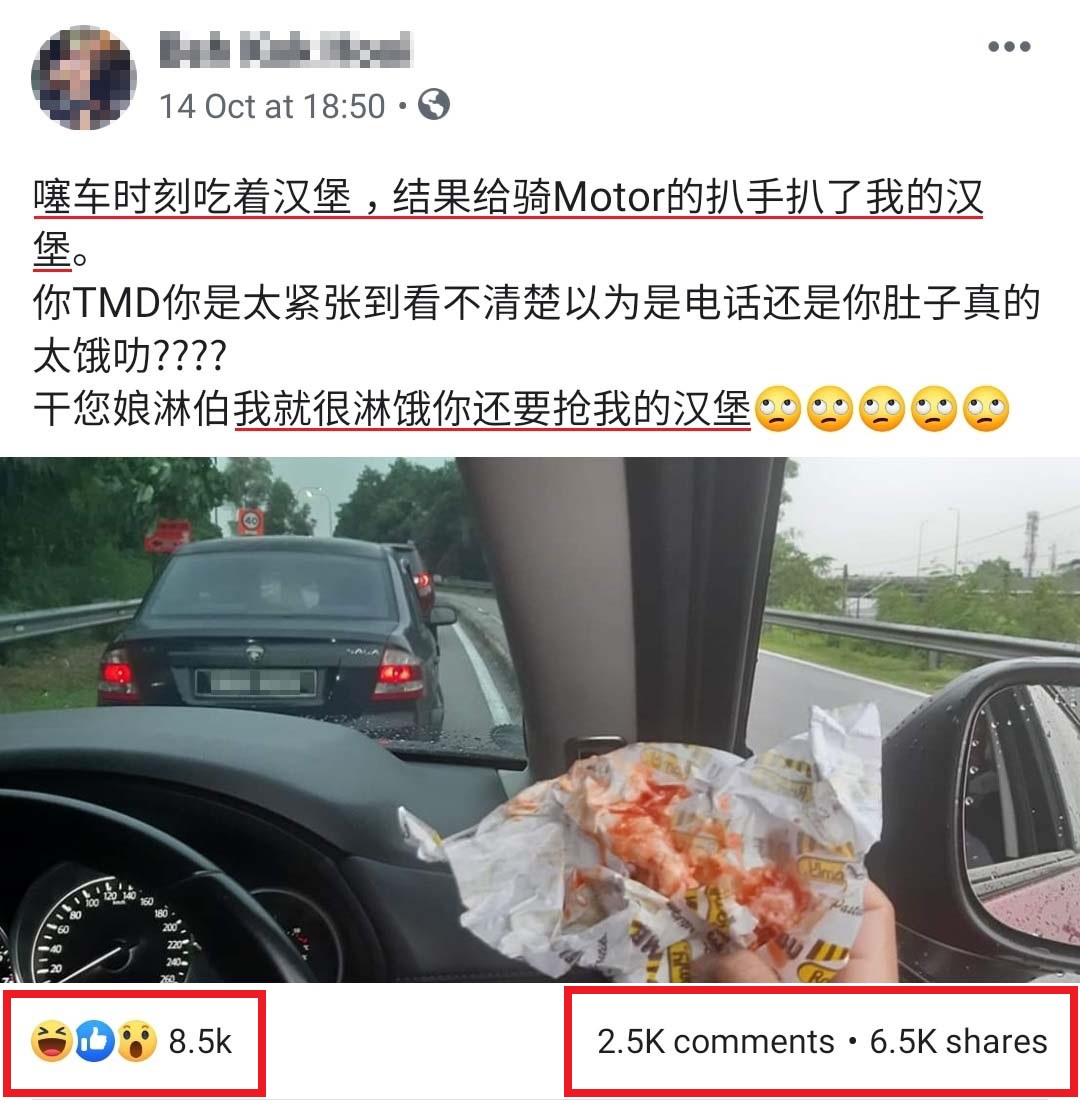Click the last eye-roll emoji in post

pos(986,409)
